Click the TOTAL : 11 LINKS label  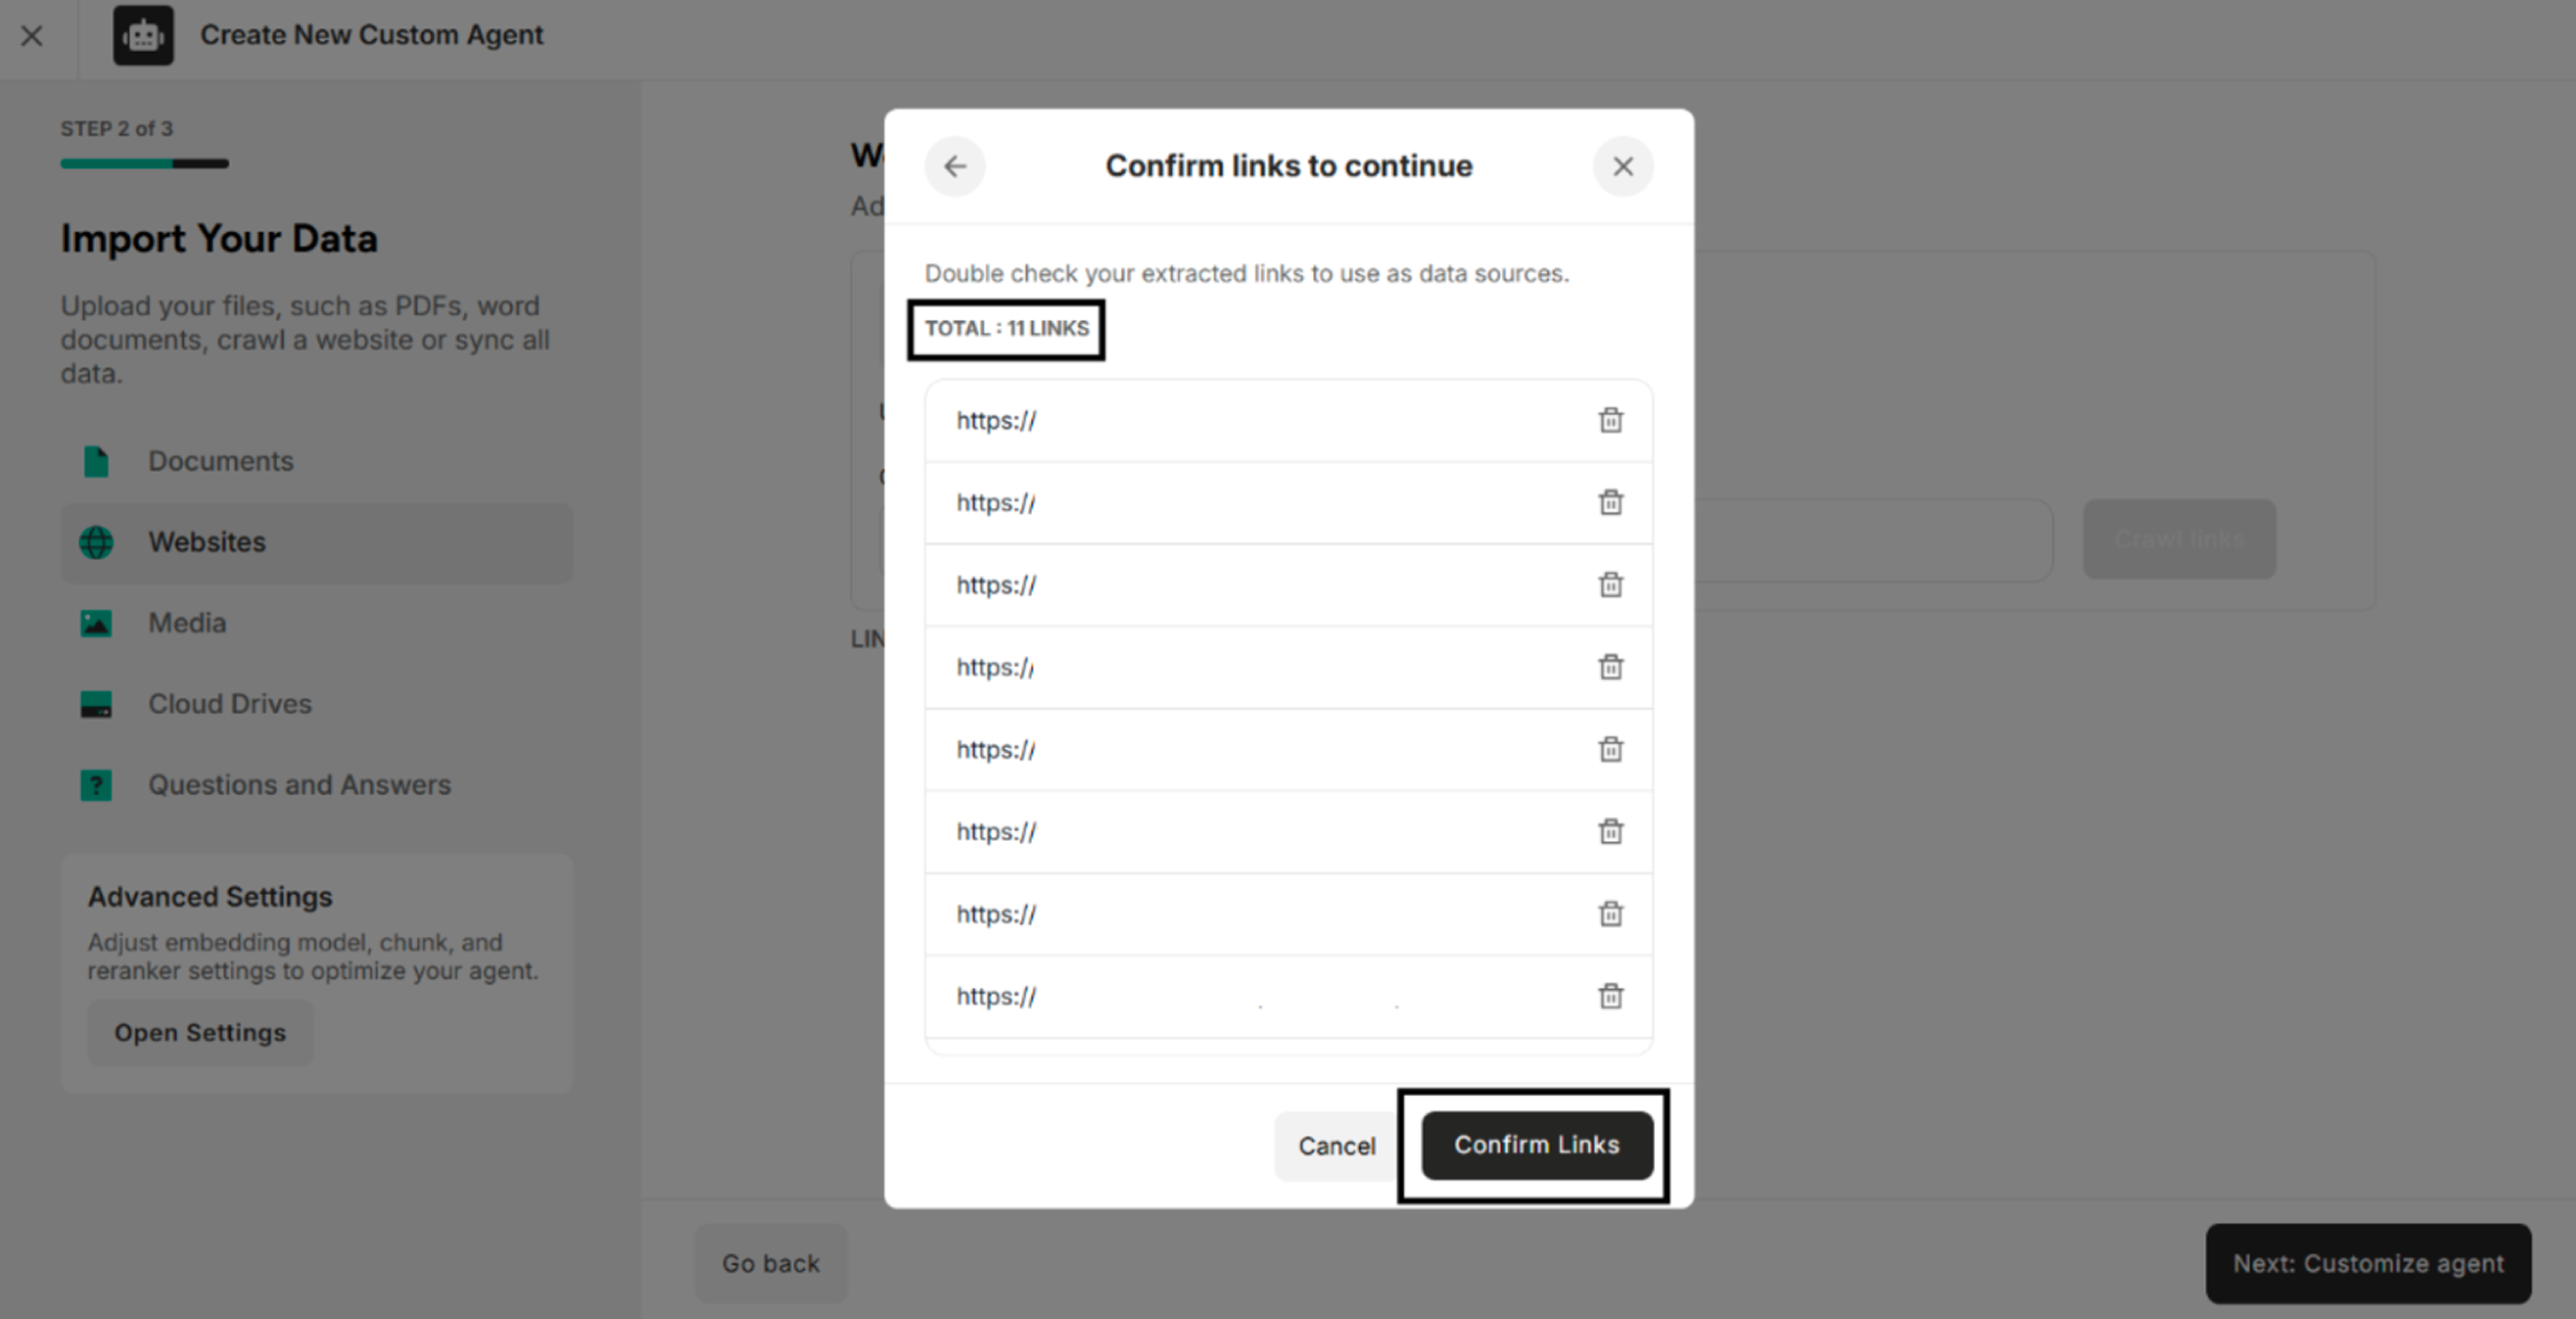click(x=1006, y=328)
